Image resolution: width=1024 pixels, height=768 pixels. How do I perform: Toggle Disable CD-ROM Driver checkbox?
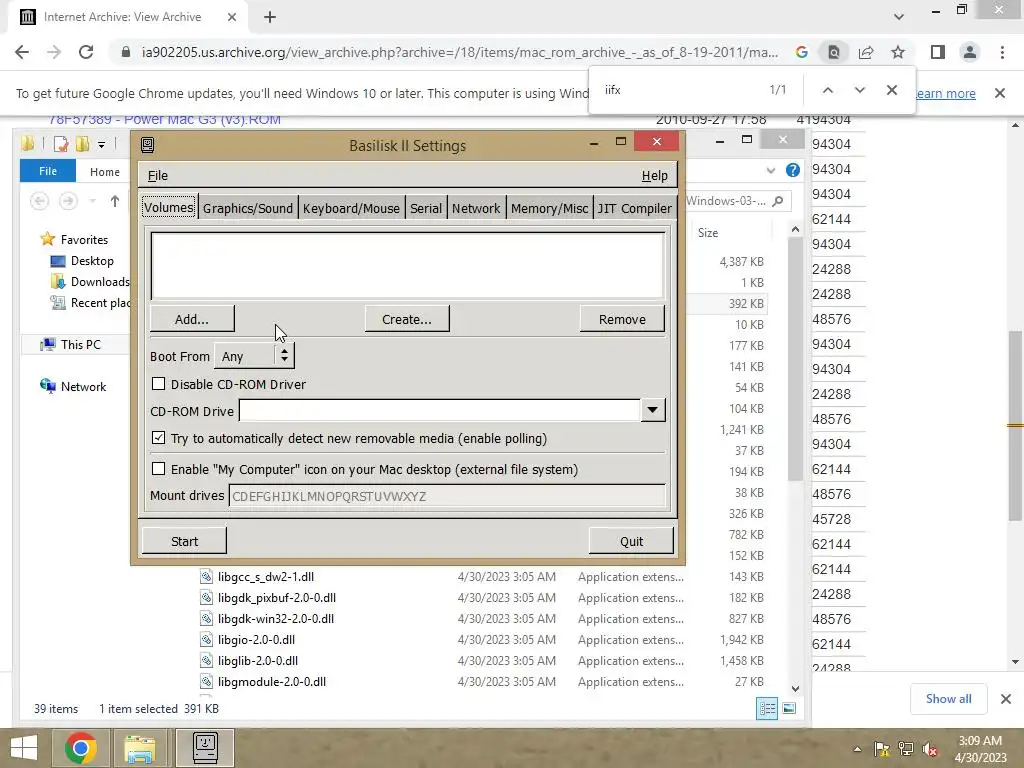159,383
